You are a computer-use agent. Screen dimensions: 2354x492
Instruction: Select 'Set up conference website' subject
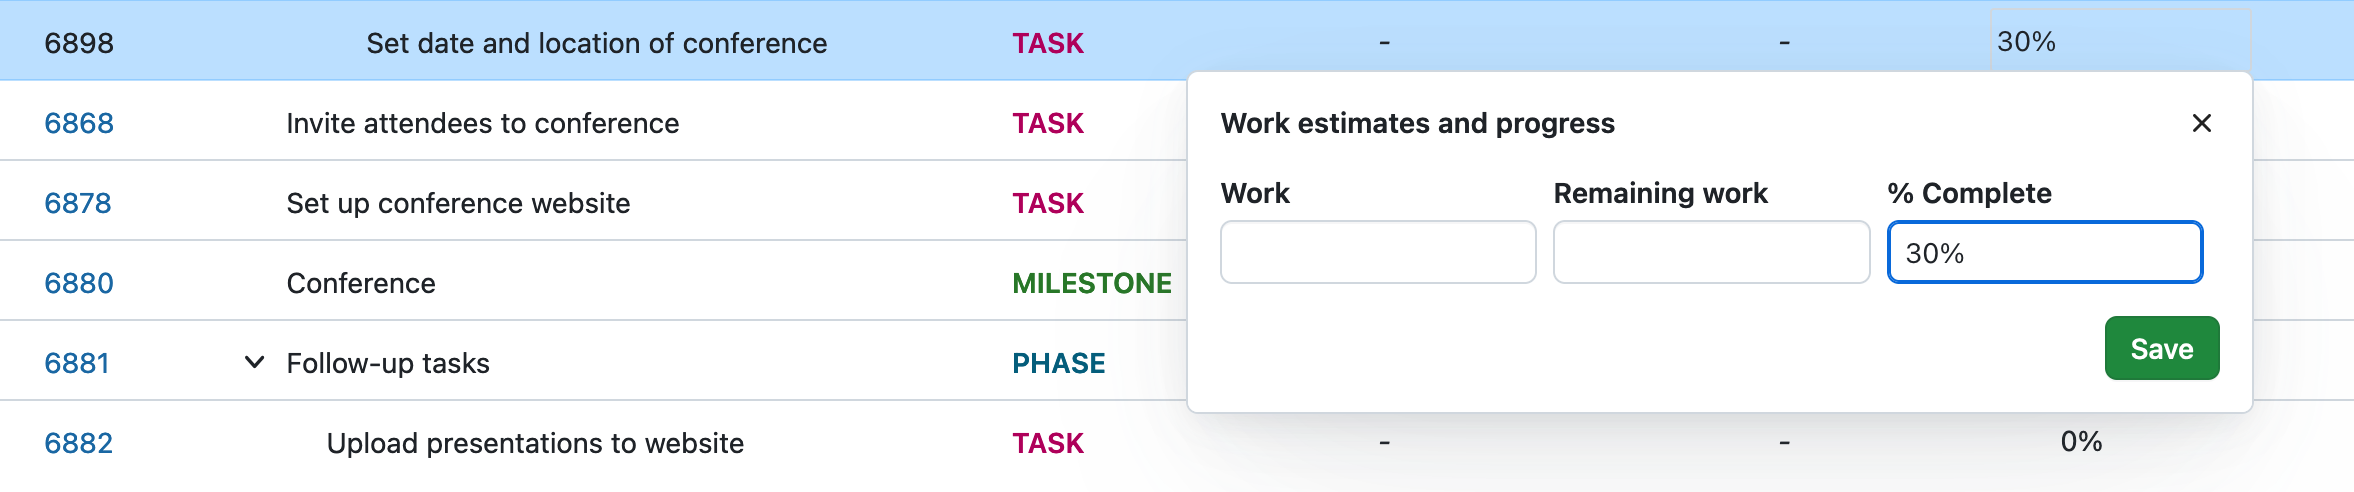click(x=458, y=203)
